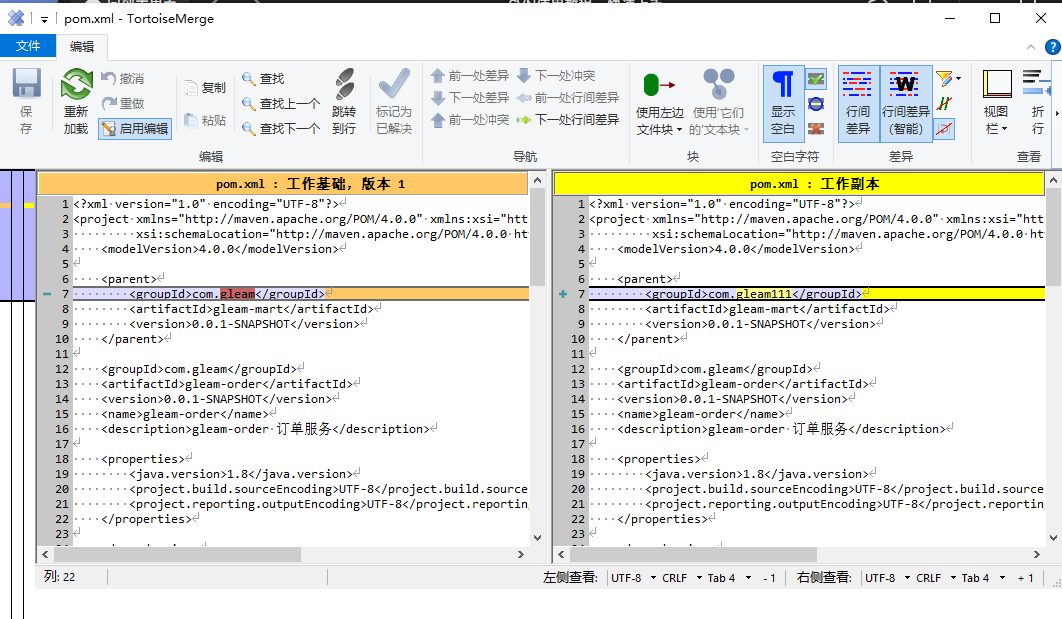Open left pane CRLF line-ending dropdown
The width and height of the screenshot is (1062, 619).
point(682,578)
